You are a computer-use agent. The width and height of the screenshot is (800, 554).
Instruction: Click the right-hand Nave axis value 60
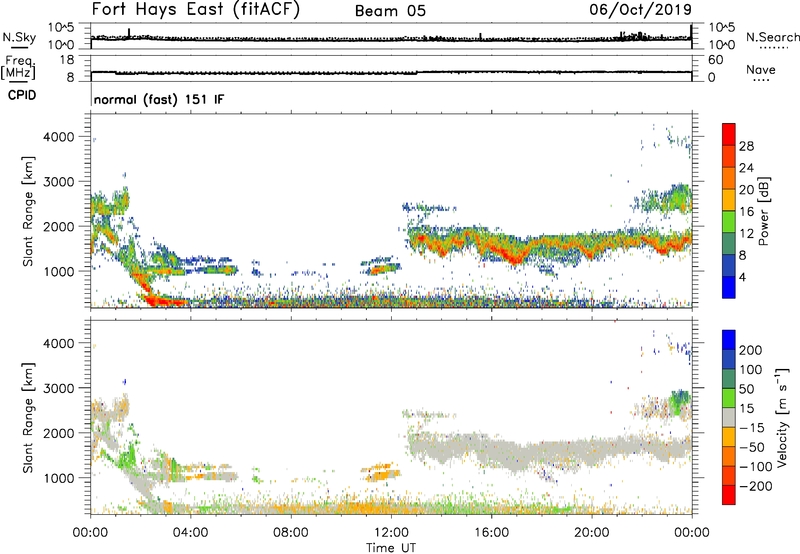(x=715, y=60)
